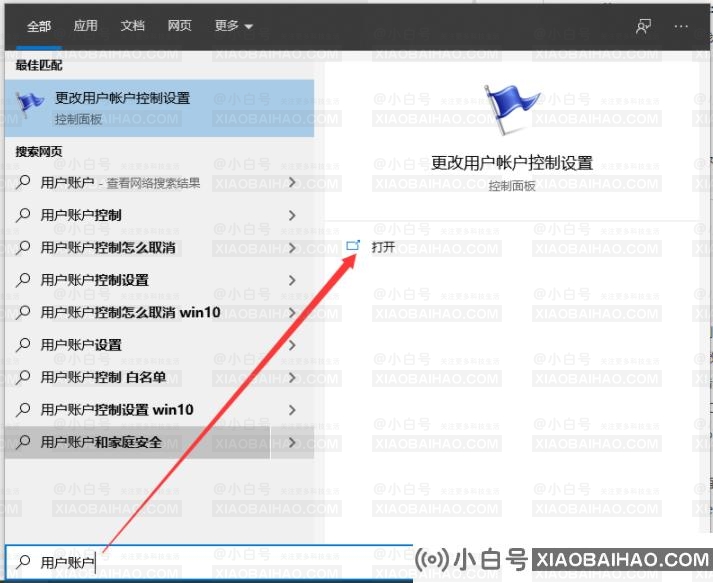Click the blue flag icon in best match
Image resolution: width=713 pixels, height=583 pixels.
(x=30, y=104)
